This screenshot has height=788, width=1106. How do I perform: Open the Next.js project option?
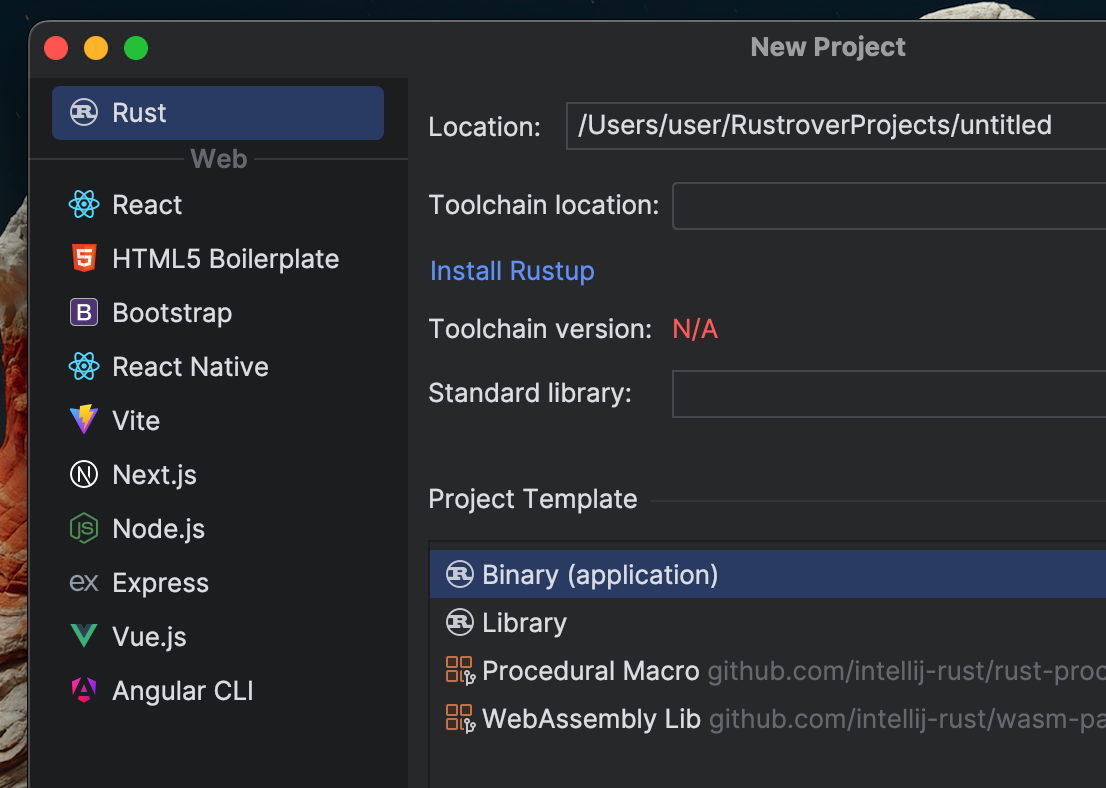[218, 475]
